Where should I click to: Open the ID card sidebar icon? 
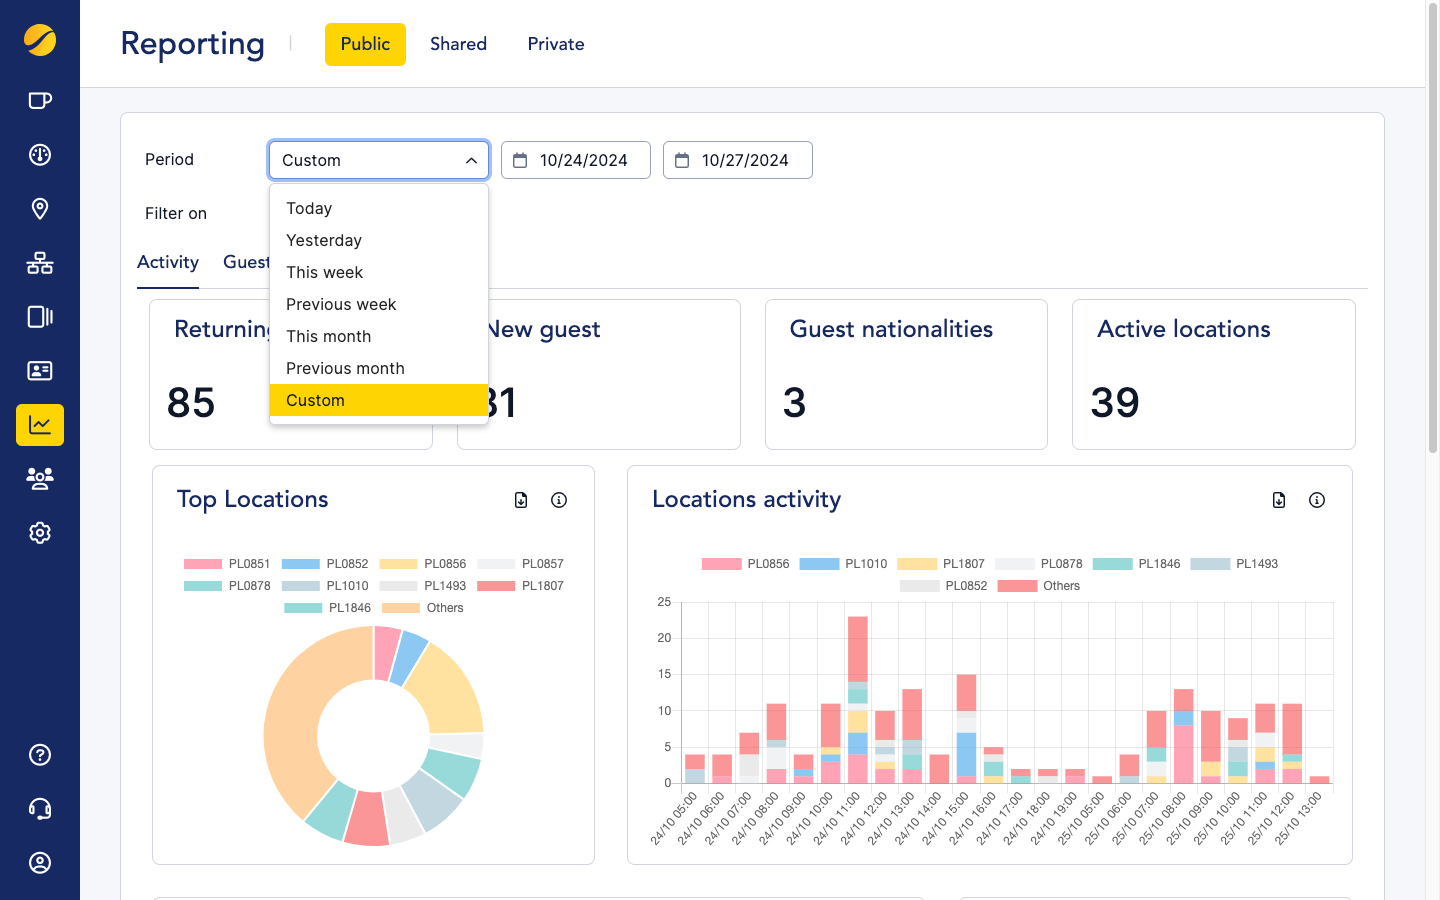point(40,371)
